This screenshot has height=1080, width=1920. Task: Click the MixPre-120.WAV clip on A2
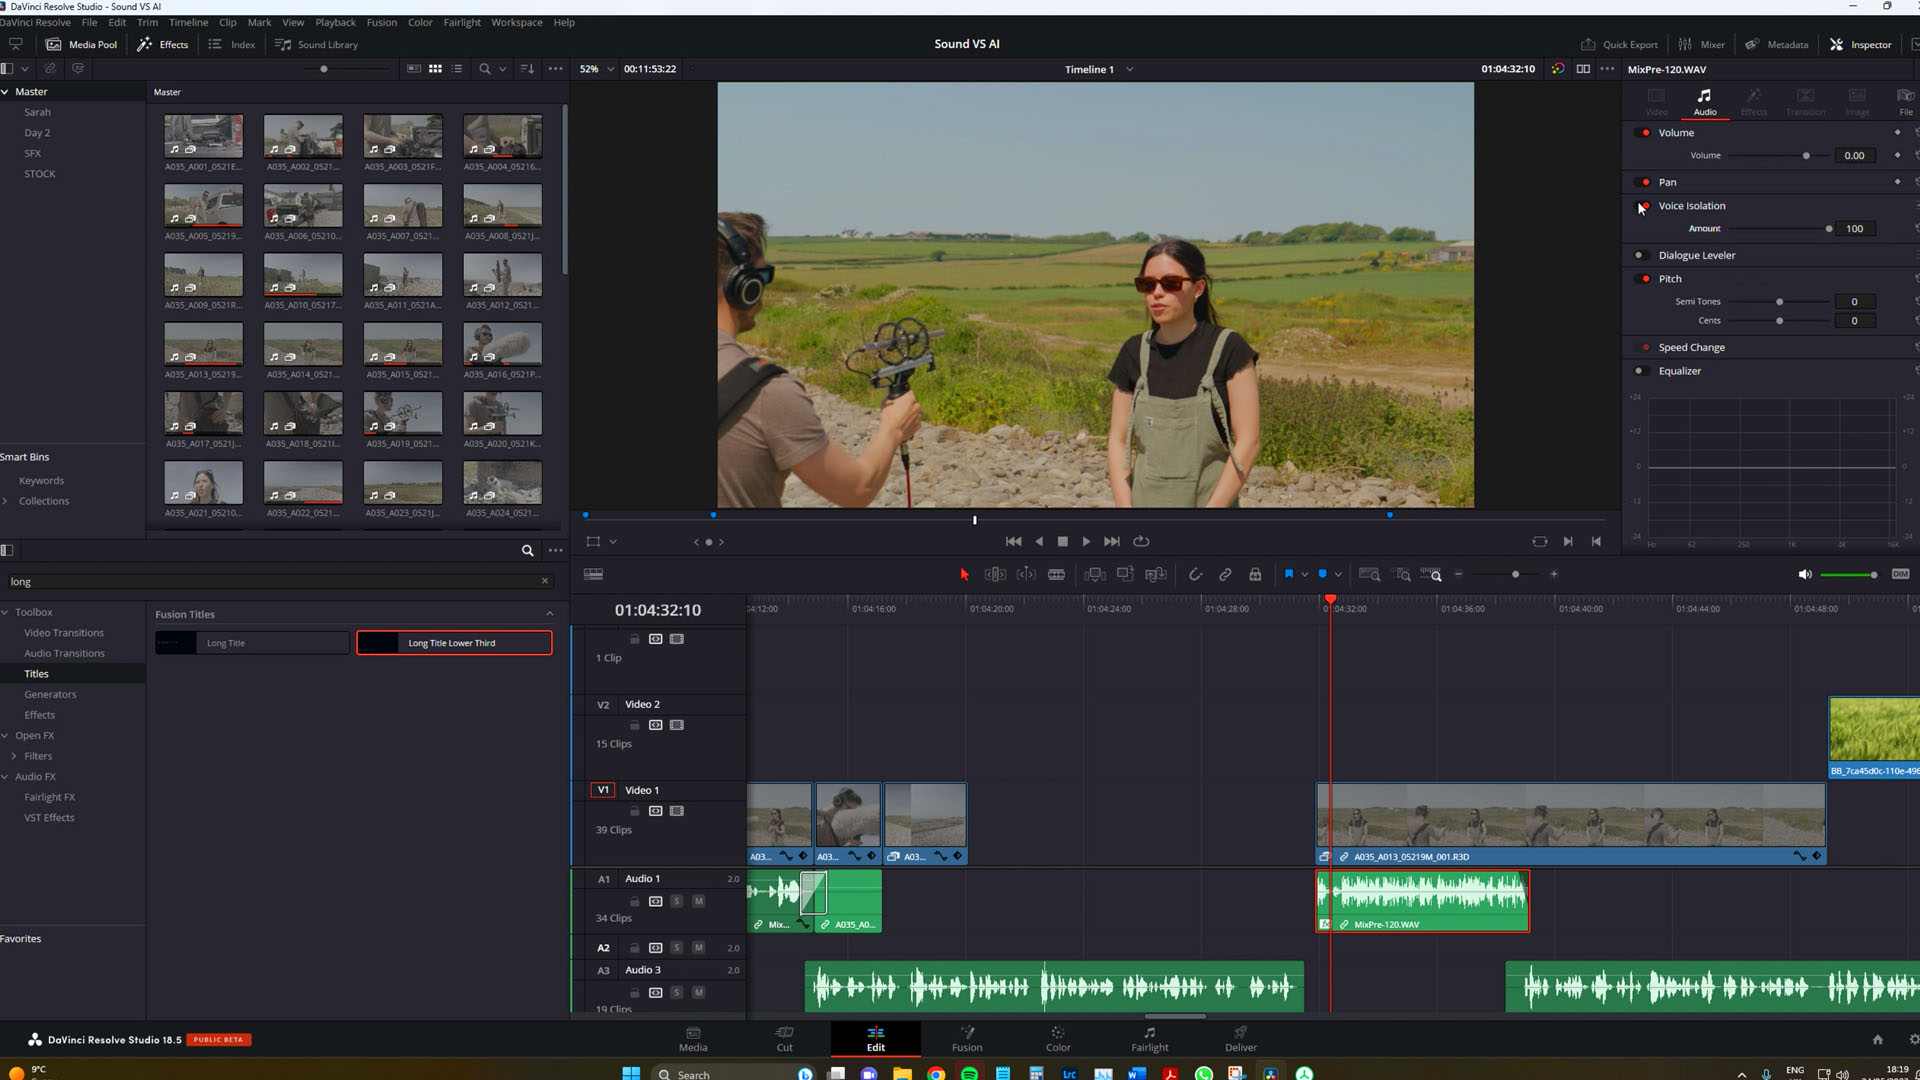(1423, 923)
